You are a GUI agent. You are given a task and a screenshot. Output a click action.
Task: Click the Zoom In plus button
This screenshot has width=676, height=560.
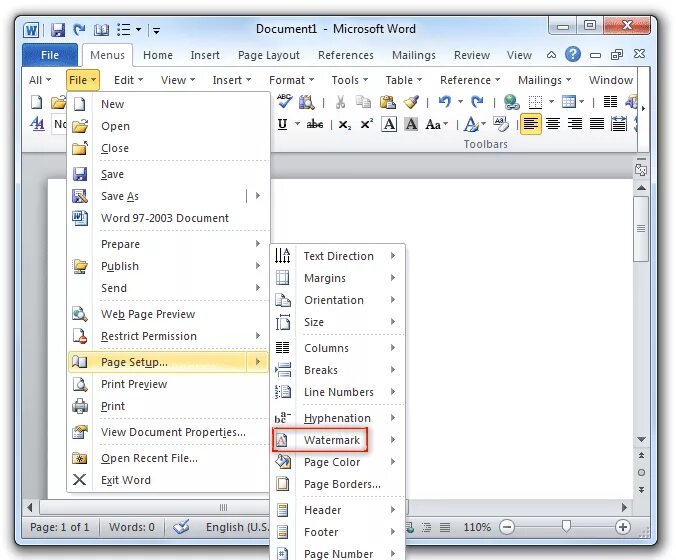(x=622, y=527)
